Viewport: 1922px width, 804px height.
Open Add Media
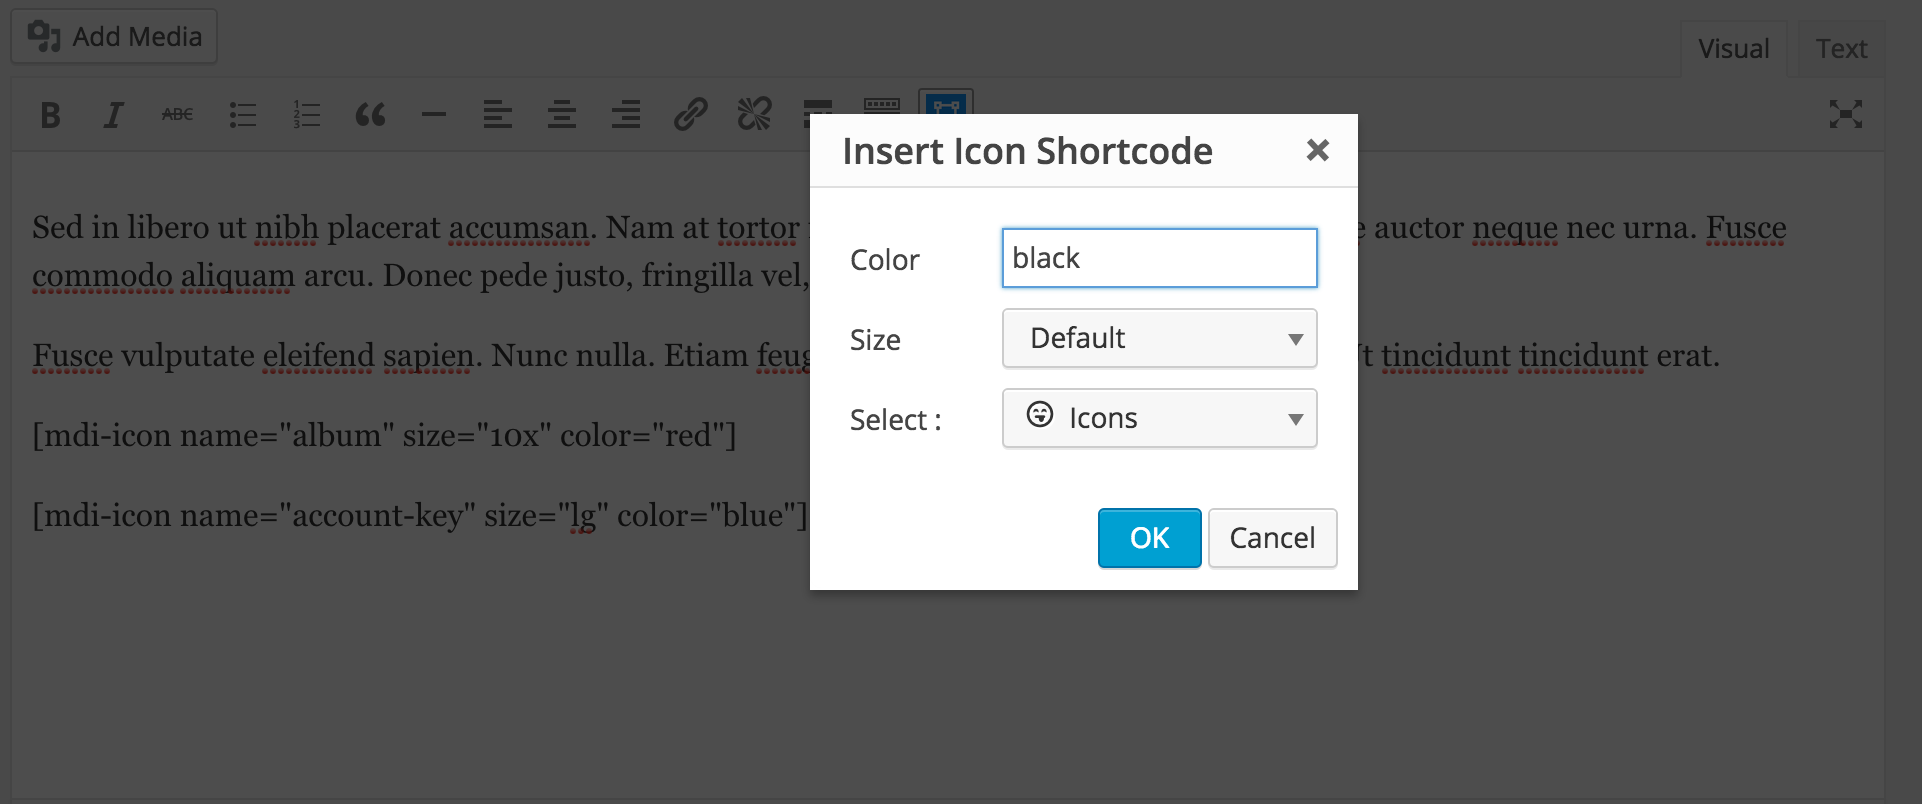[115, 36]
